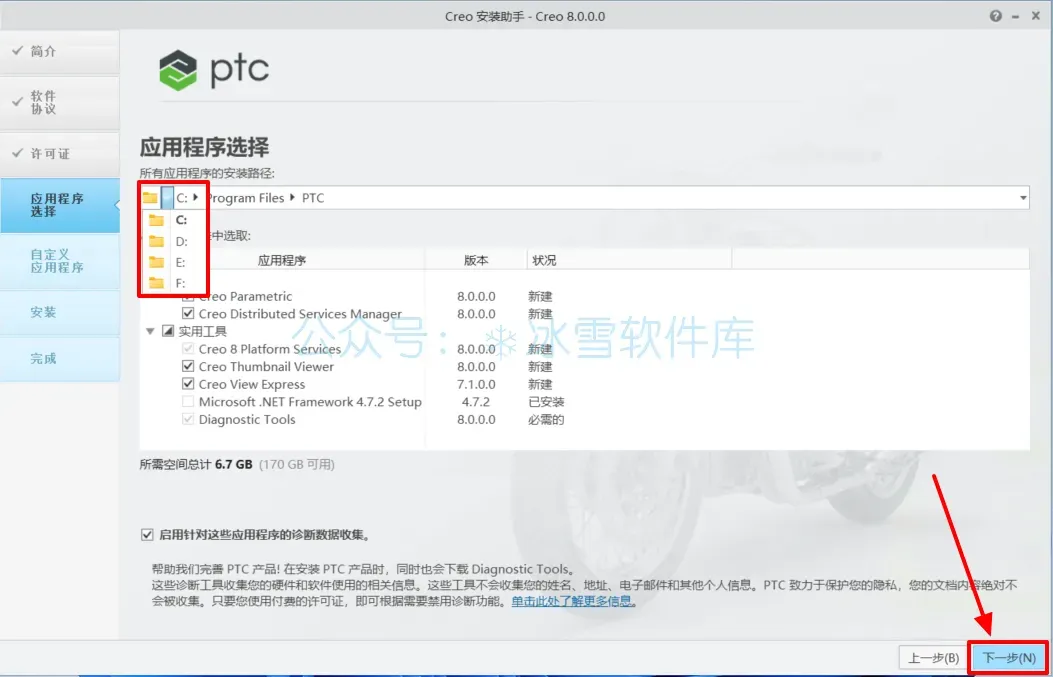Close the Creo installer window
Viewport: 1053px width, 677px height.
1036,16
